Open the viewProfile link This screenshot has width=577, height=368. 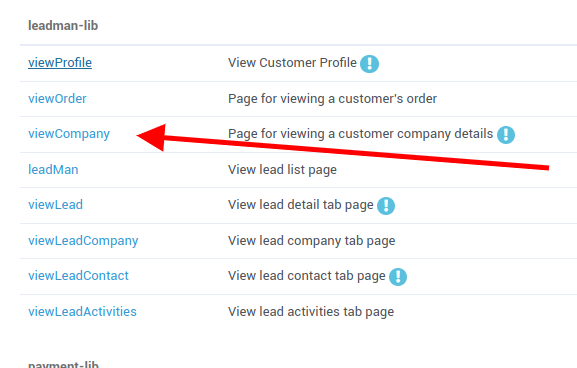(60, 63)
